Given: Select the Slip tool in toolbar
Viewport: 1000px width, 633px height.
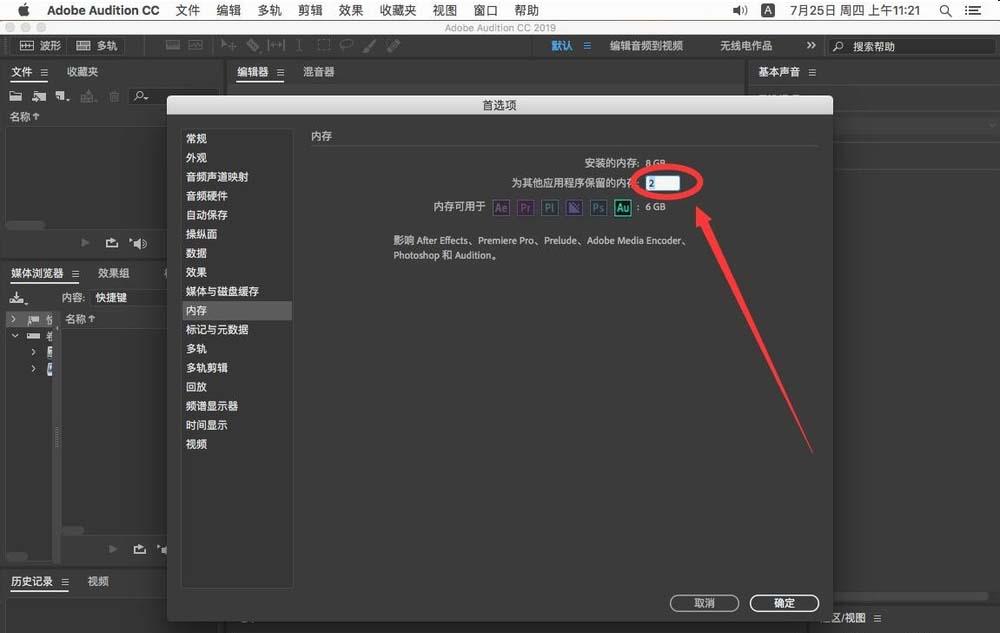Looking at the screenshot, I should coord(276,45).
